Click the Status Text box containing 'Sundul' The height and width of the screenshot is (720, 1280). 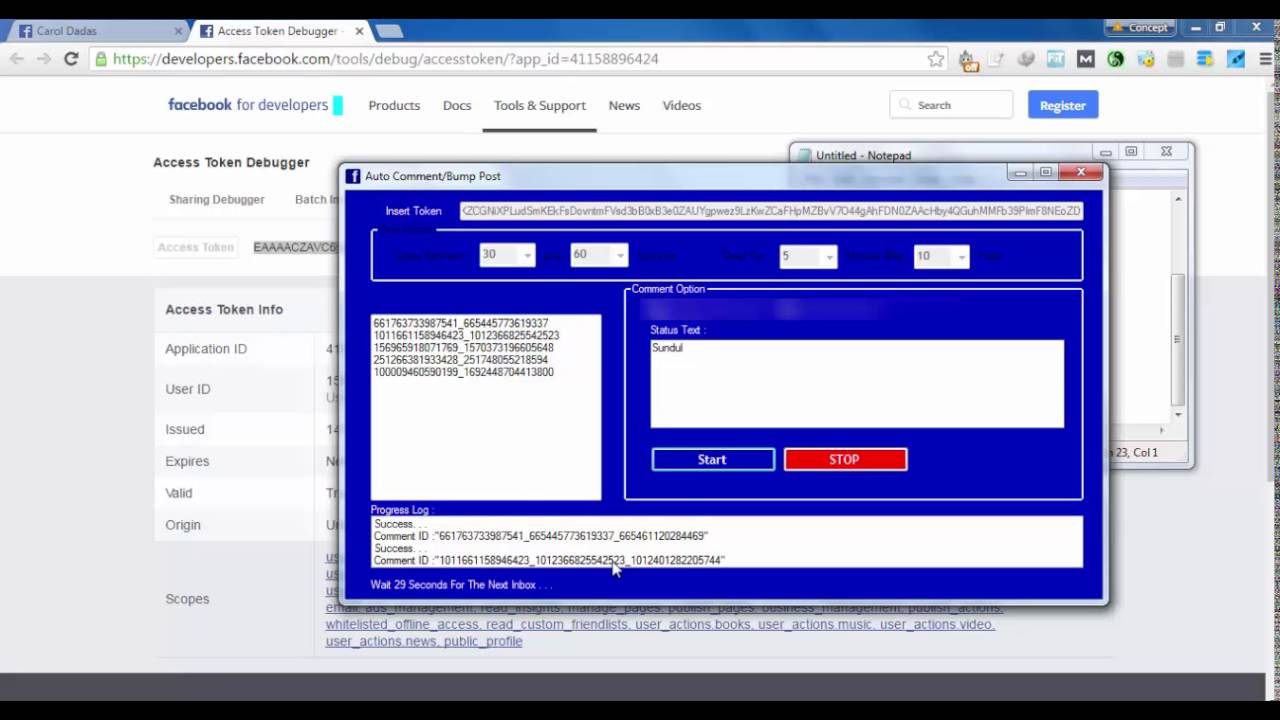857,384
